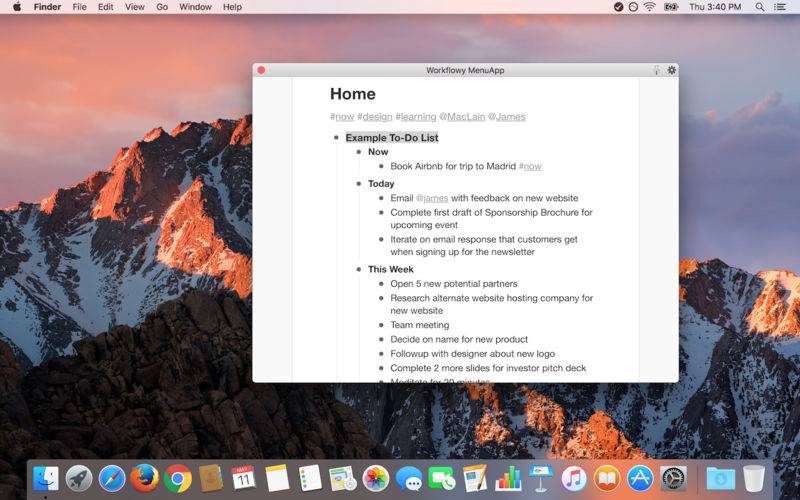This screenshot has width=800, height=500.
Task: Open the Window menu
Action: coord(195,7)
